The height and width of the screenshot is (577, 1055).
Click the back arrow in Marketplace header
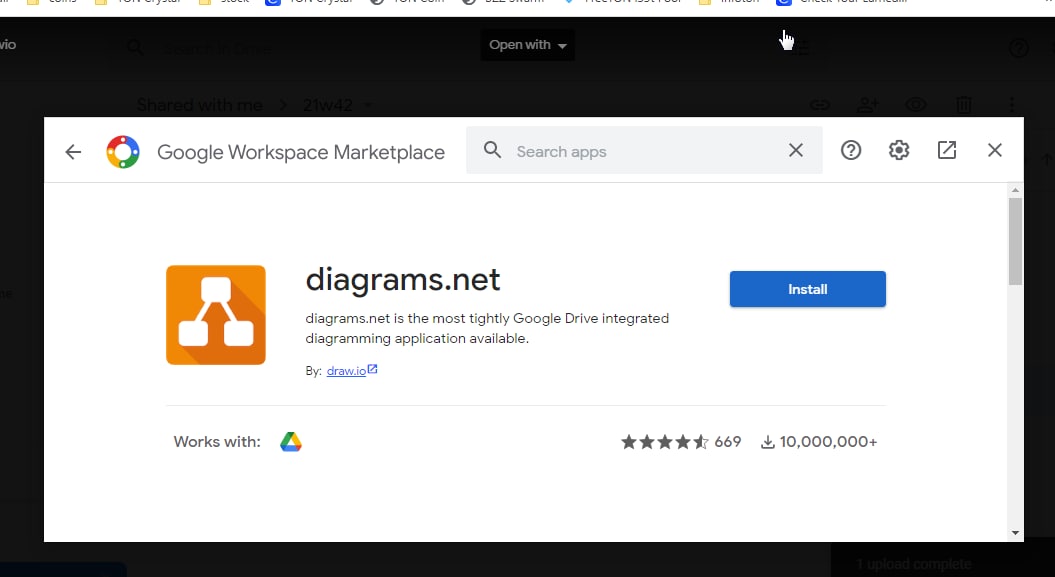coord(73,151)
